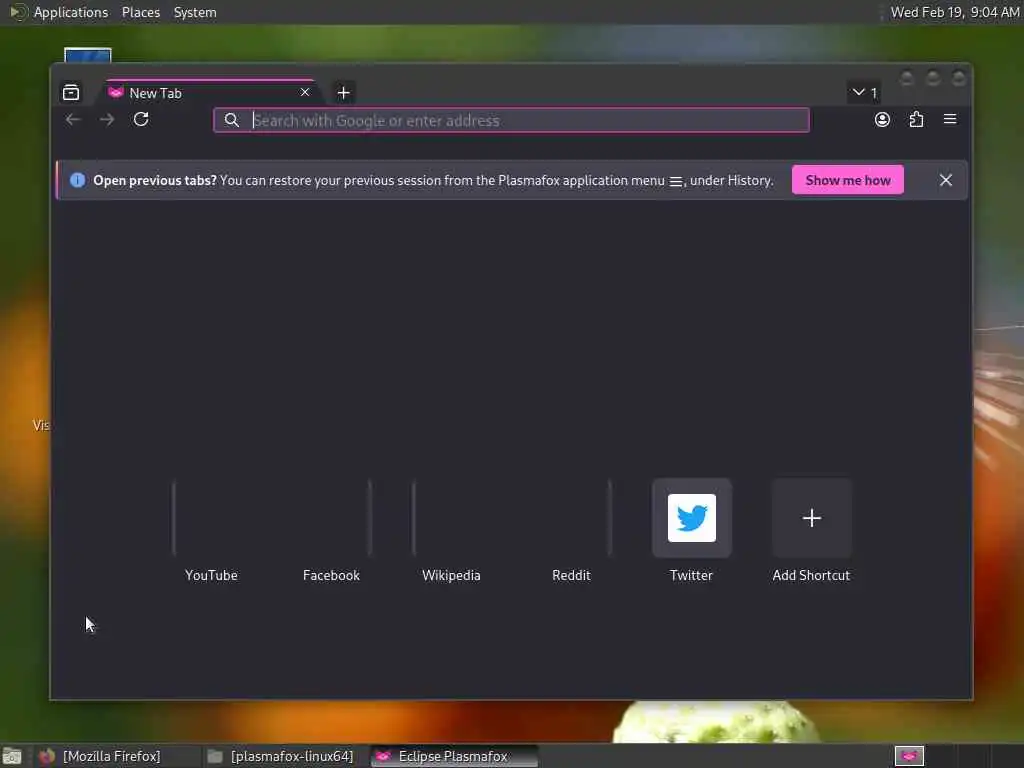Click the Add Shortcut plus tile
The height and width of the screenshot is (768, 1024).
[x=812, y=519]
